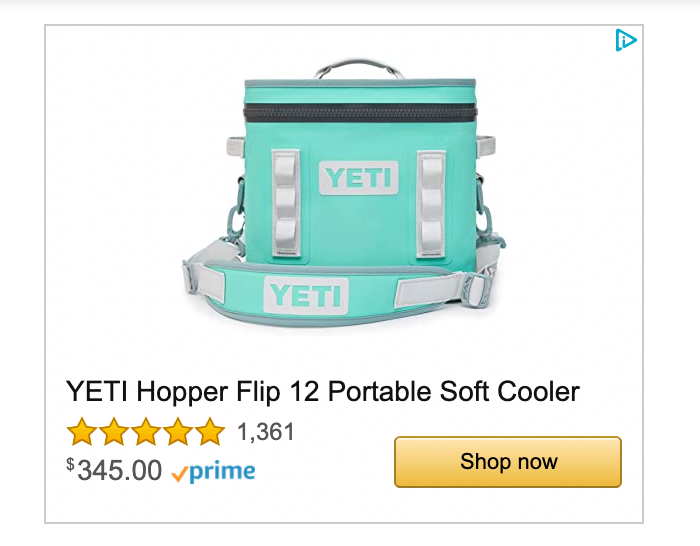
Task: Click the third rating star
Action: coord(145,433)
